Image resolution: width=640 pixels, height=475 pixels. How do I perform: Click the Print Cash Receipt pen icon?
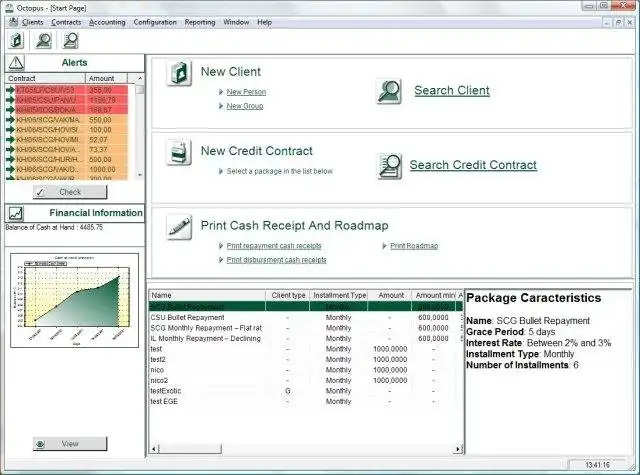pos(179,227)
